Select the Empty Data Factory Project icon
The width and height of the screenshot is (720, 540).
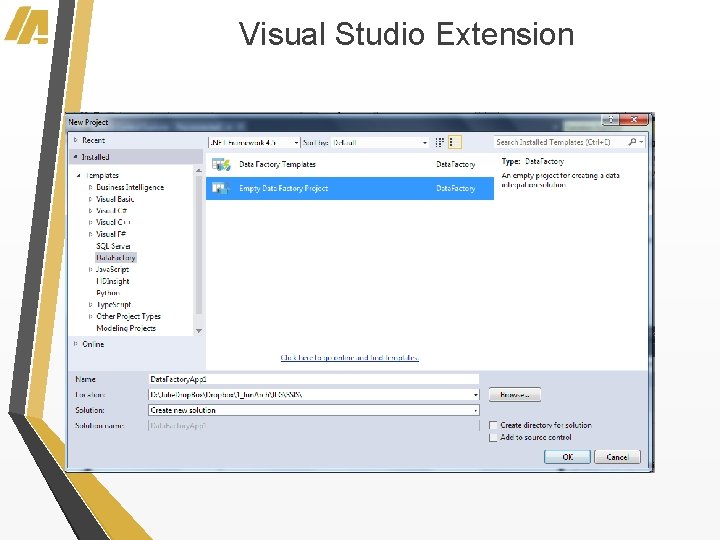(221, 188)
